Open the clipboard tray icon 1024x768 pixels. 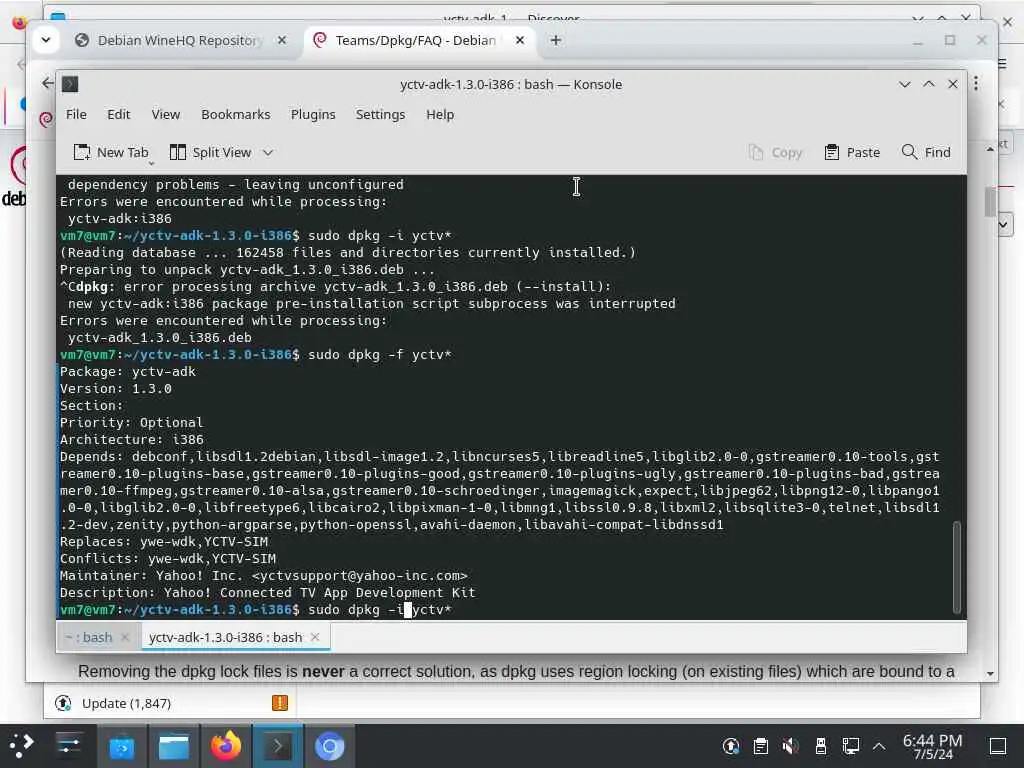(x=760, y=746)
